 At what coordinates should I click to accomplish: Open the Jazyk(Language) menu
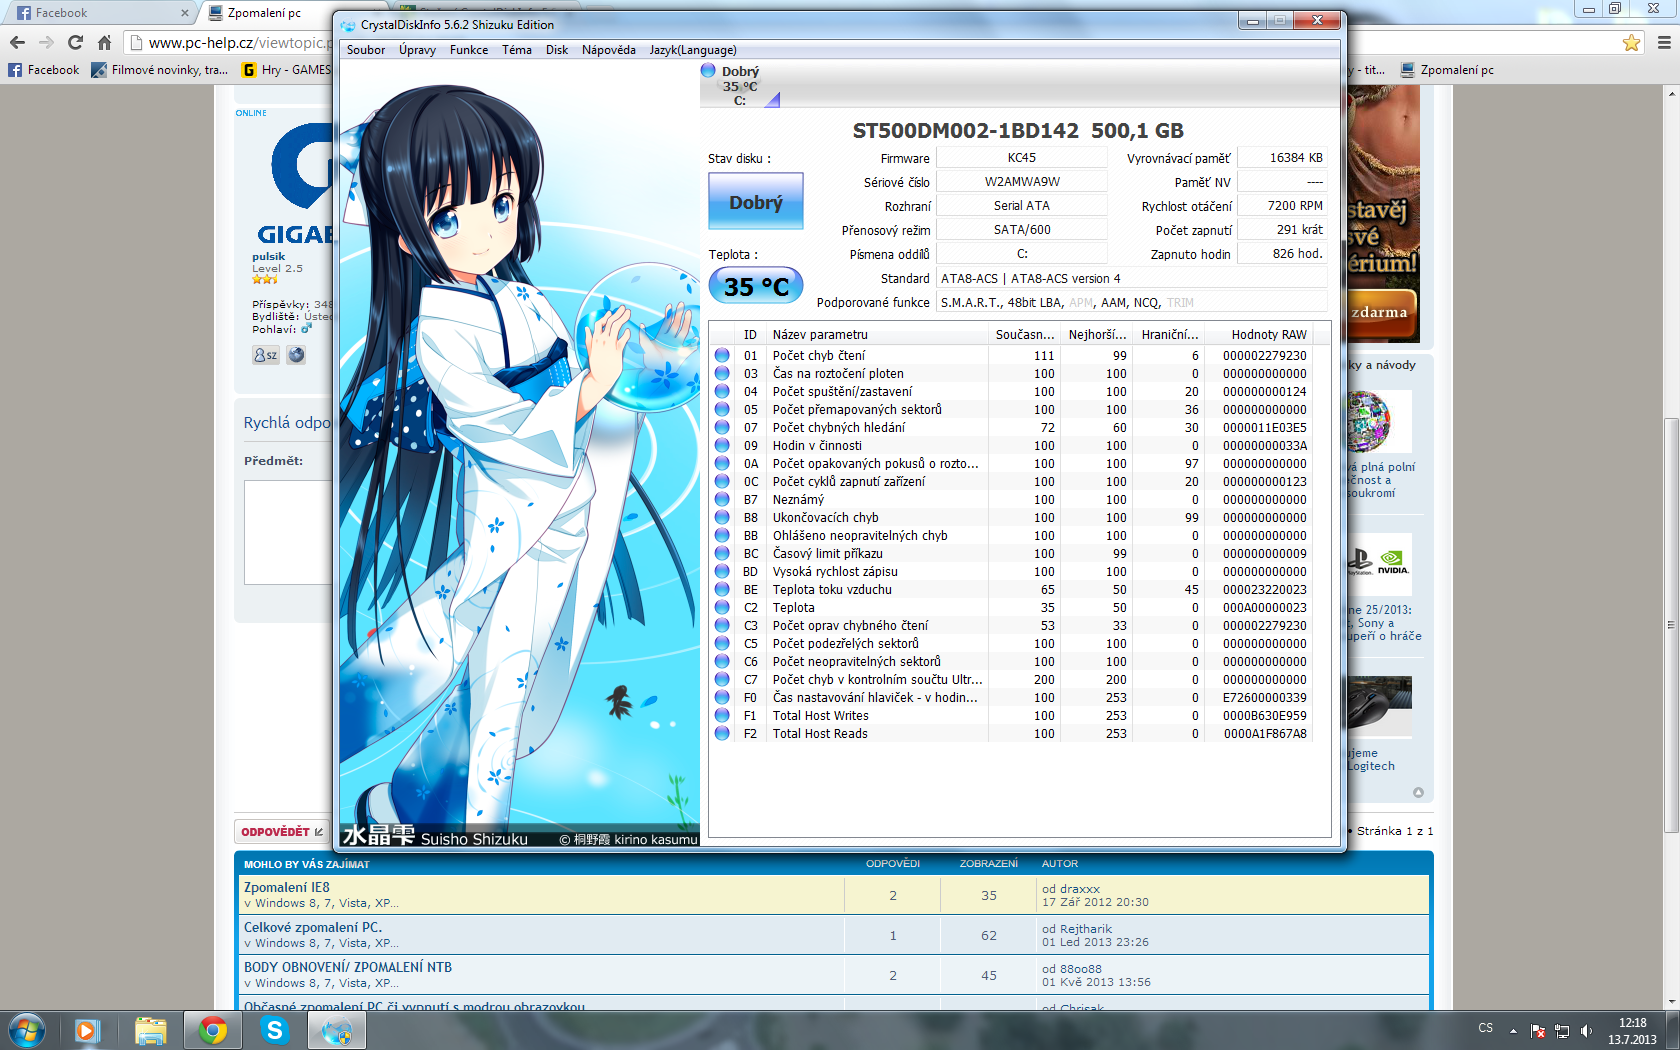point(692,50)
